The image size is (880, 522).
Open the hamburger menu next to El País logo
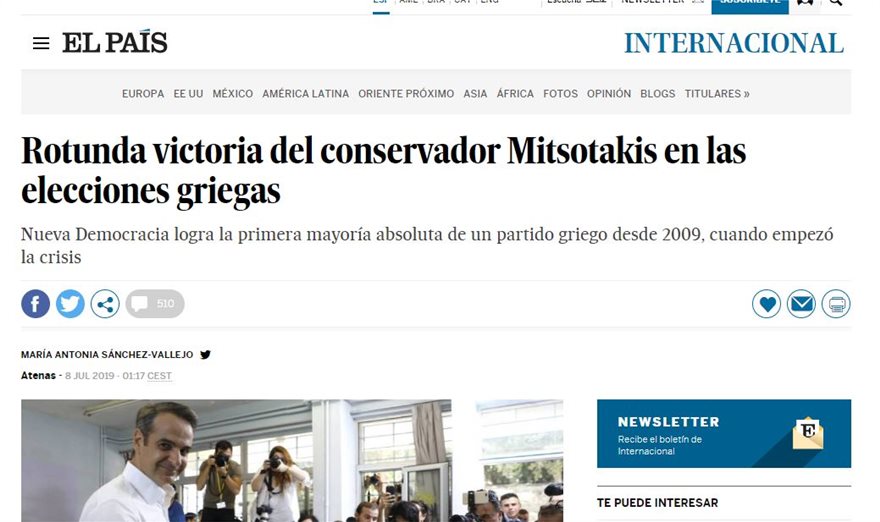coord(41,43)
